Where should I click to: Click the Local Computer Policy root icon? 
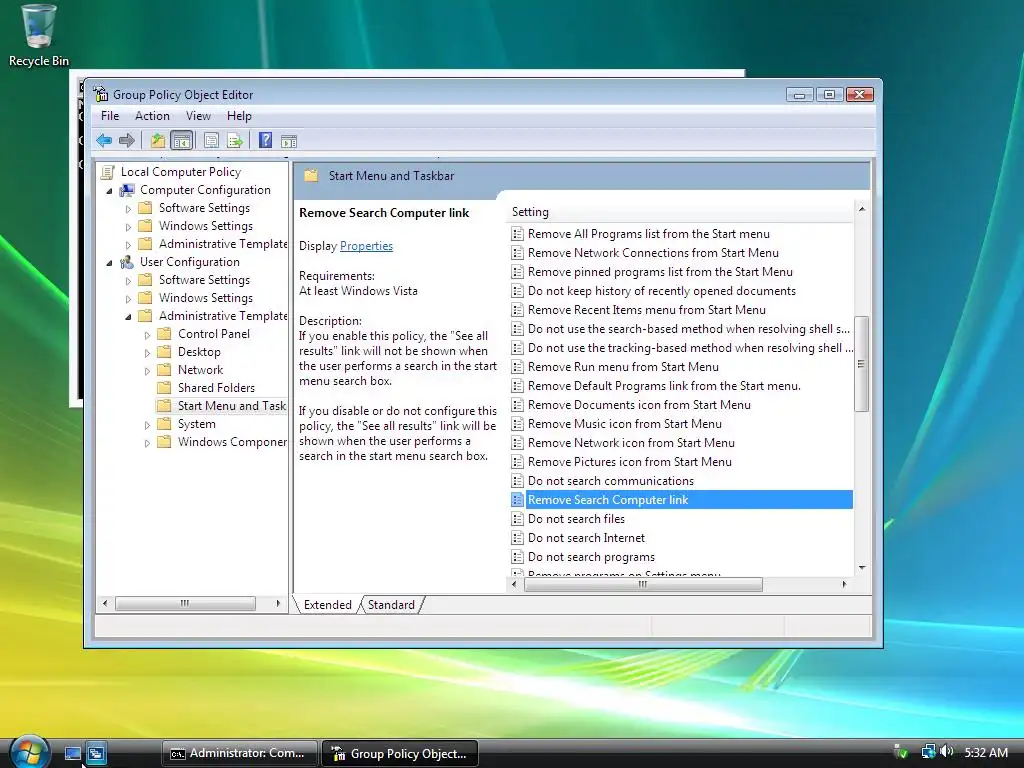coord(108,172)
